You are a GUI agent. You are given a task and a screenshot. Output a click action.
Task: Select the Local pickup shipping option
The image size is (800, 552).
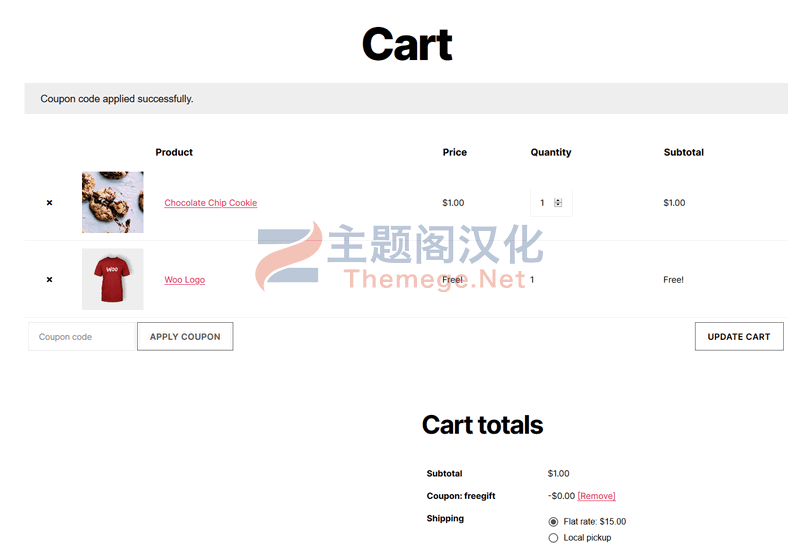click(x=553, y=538)
